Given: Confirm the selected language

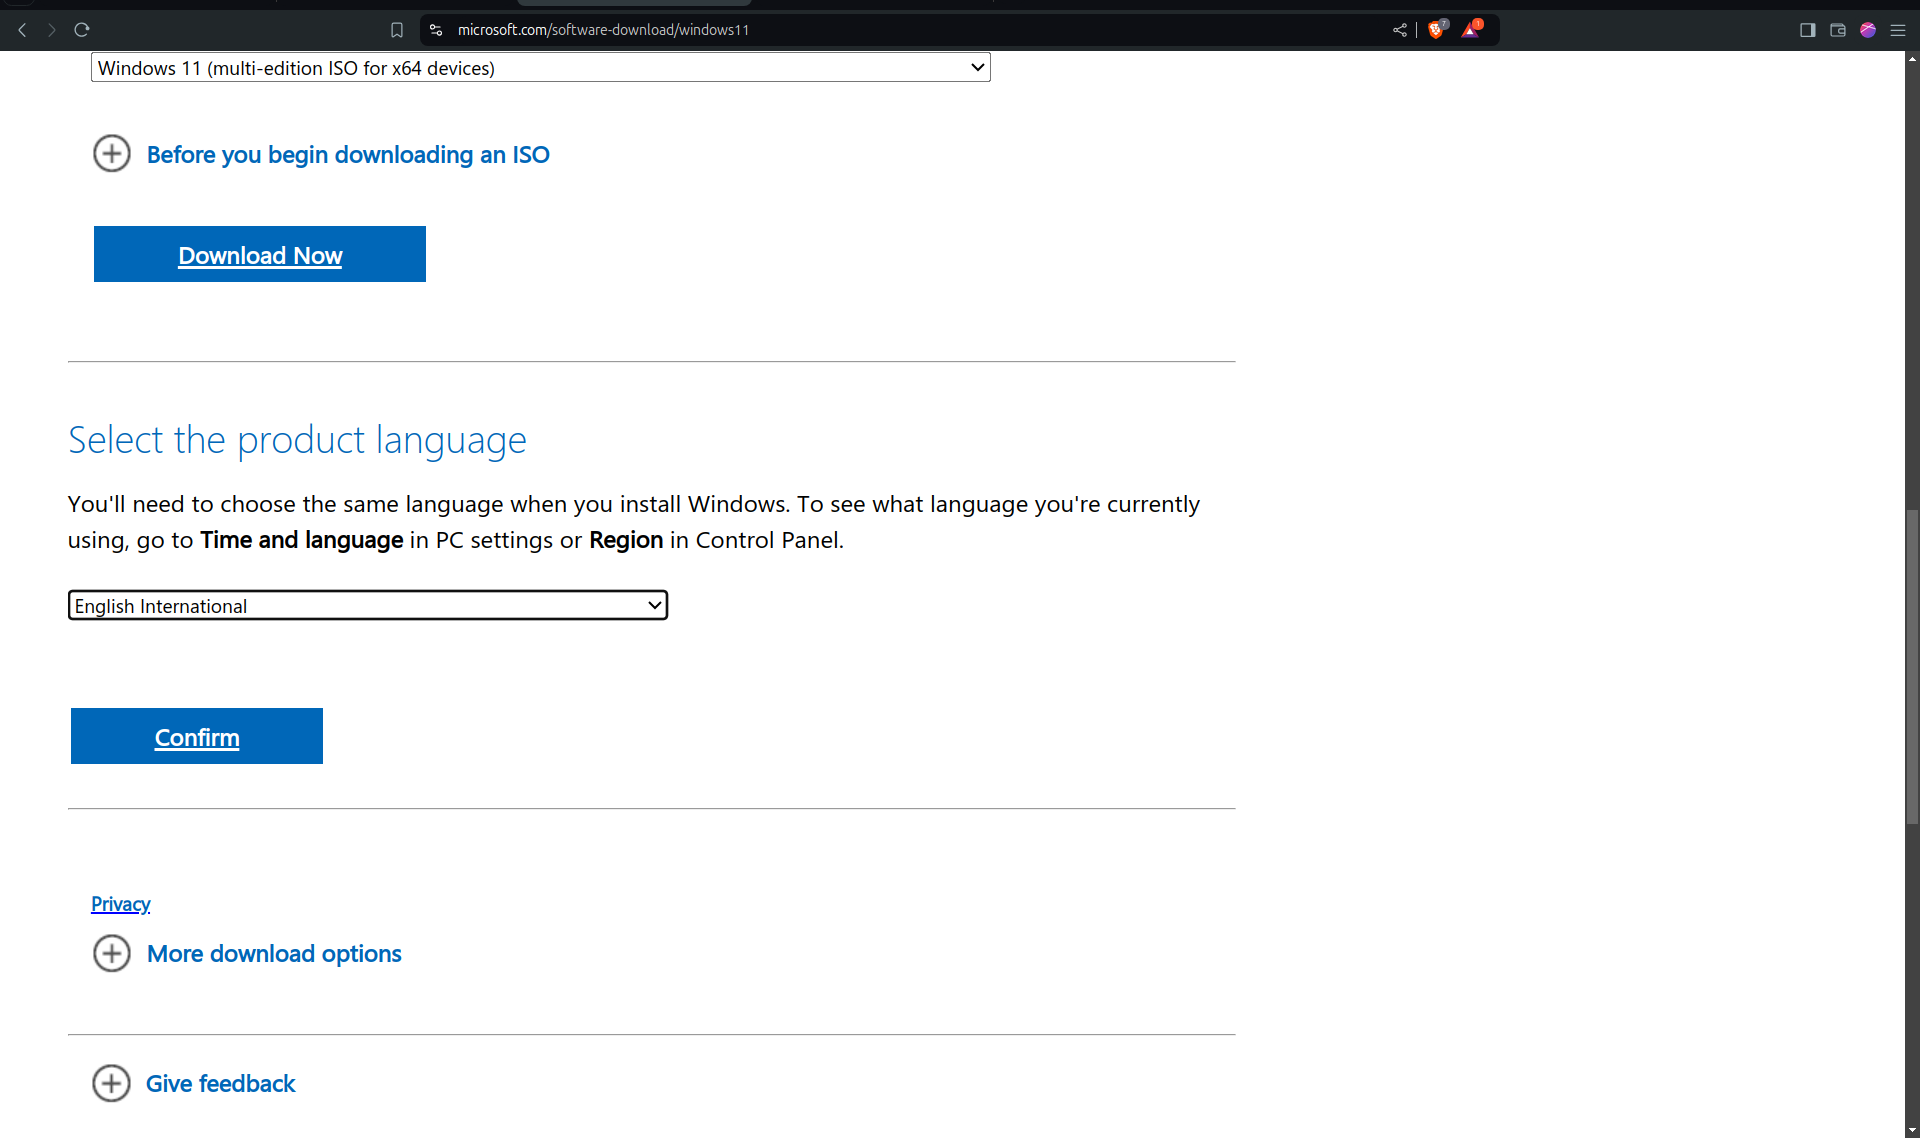Looking at the screenshot, I should tap(197, 737).
